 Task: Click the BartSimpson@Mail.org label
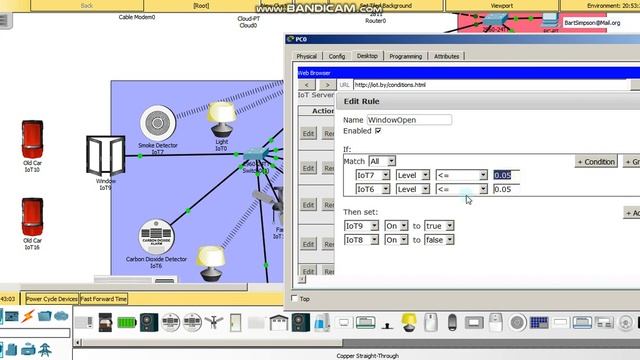pos(592,23)
